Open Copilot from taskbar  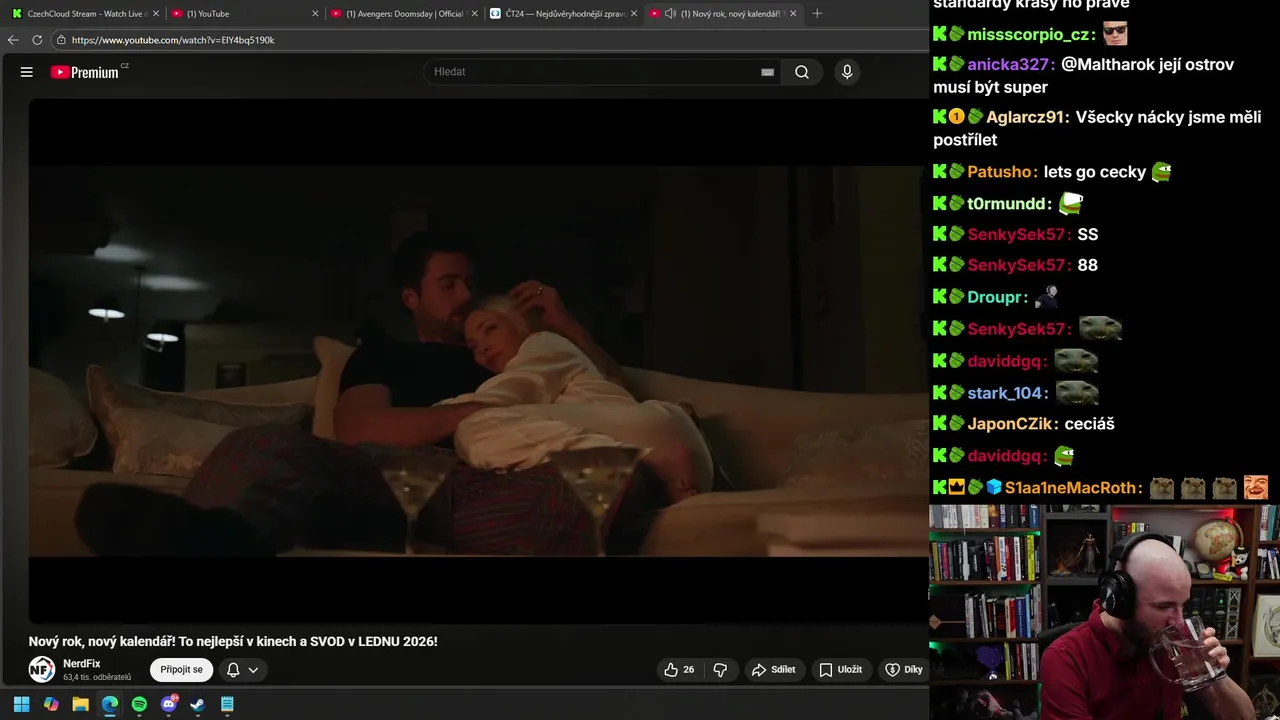click(x=51, y=704)
